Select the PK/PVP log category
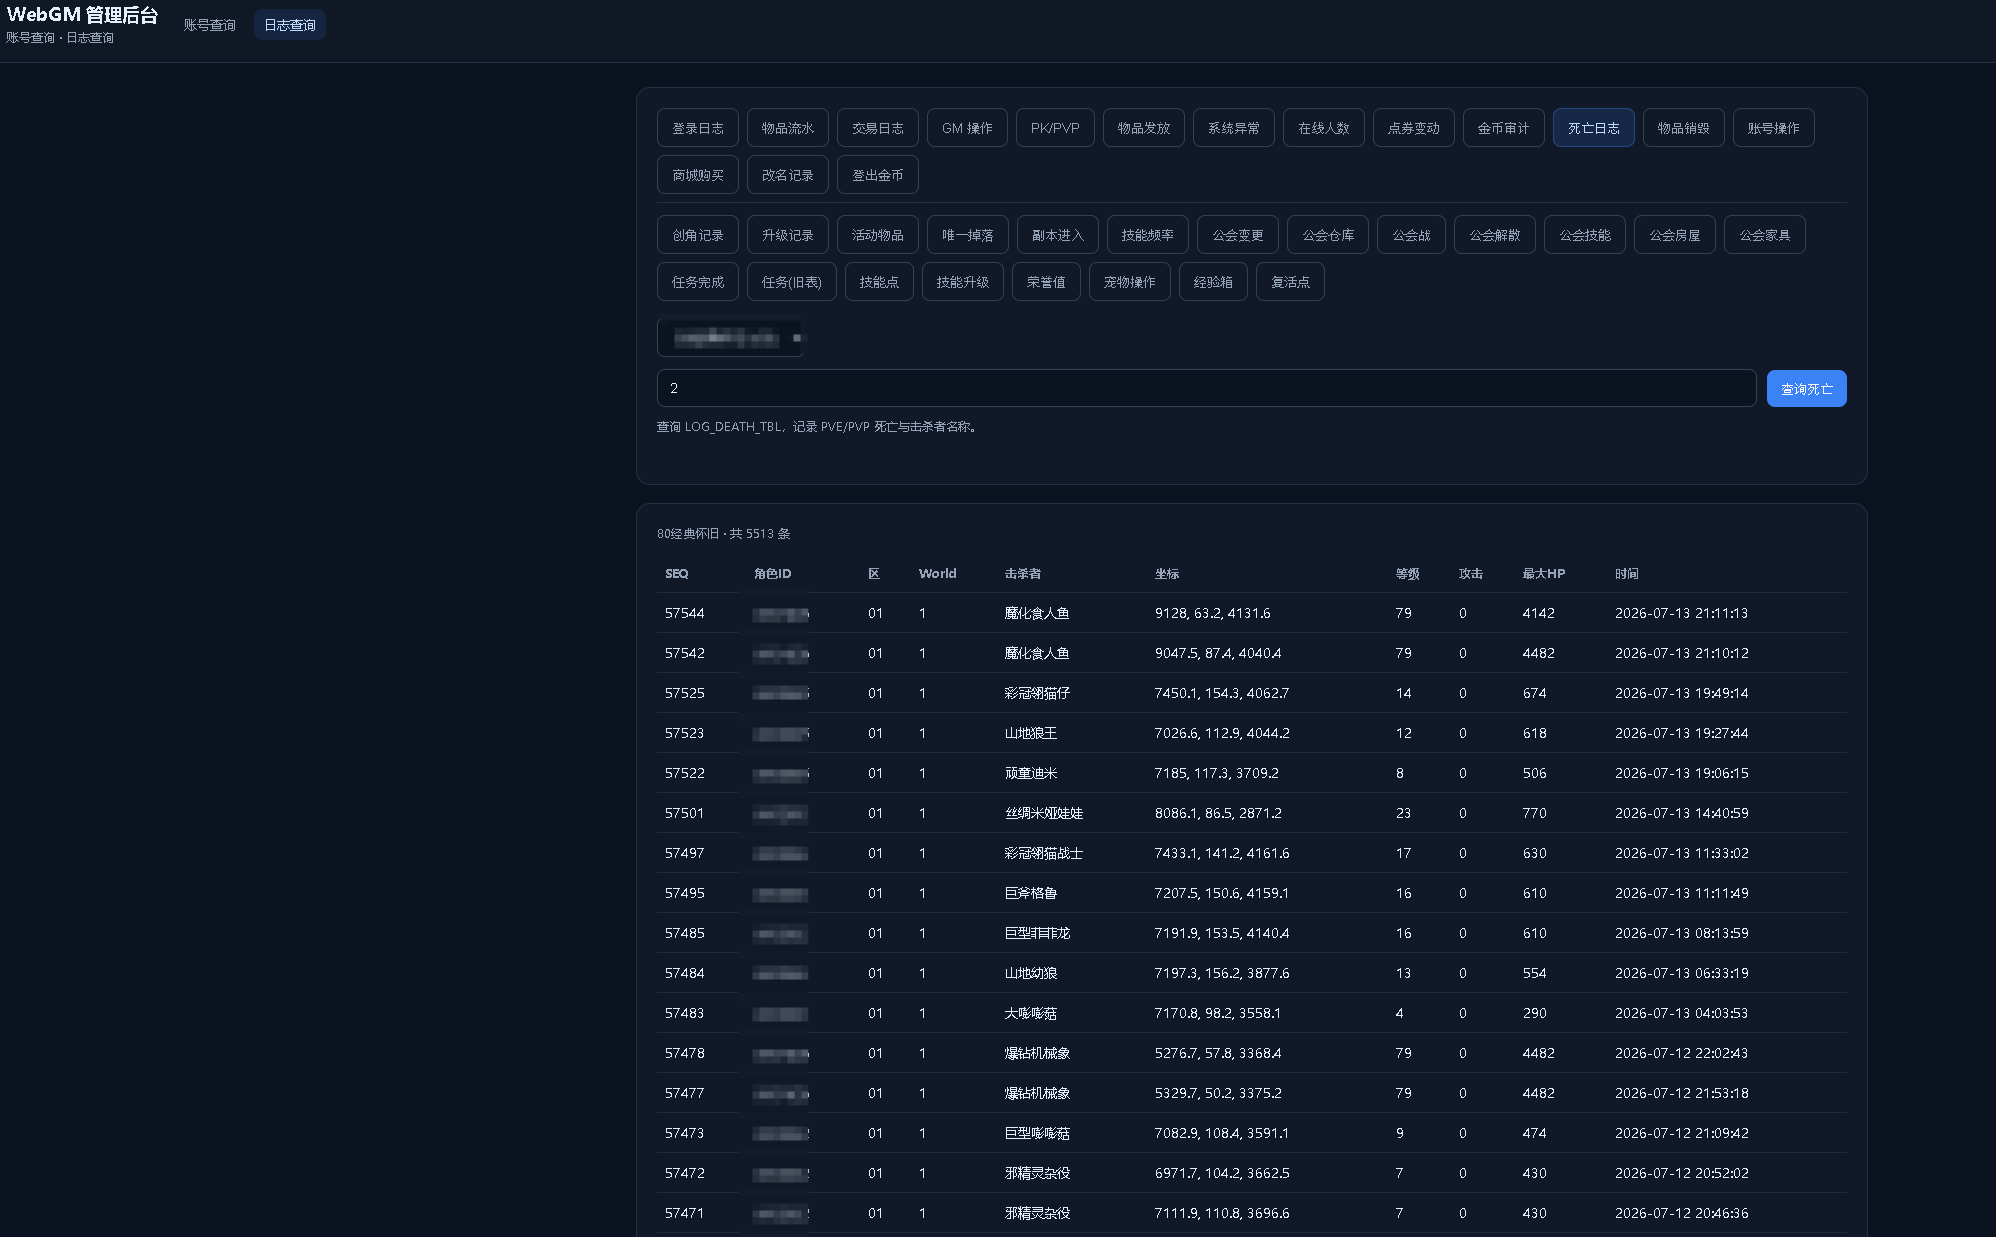Screen dimensions: 1996x1237 click(1055, 128)
